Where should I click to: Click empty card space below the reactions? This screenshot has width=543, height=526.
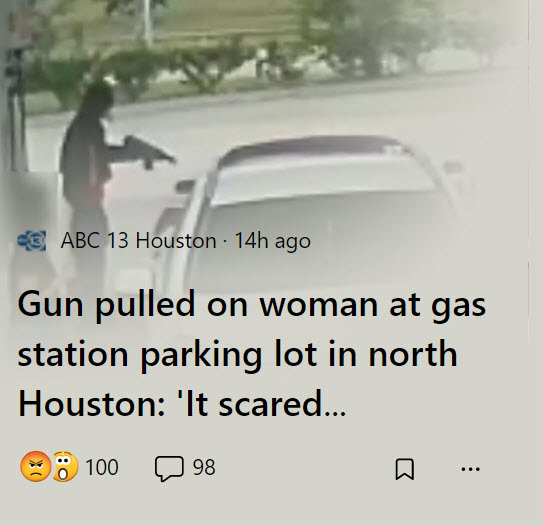(263, 506)
